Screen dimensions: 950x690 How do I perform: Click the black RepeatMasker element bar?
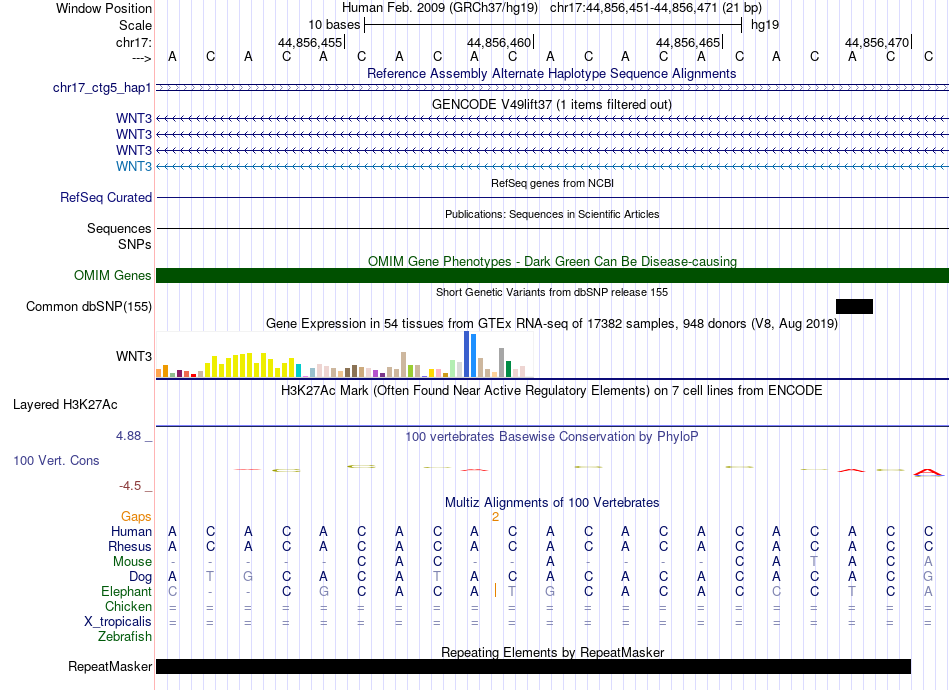533,666
